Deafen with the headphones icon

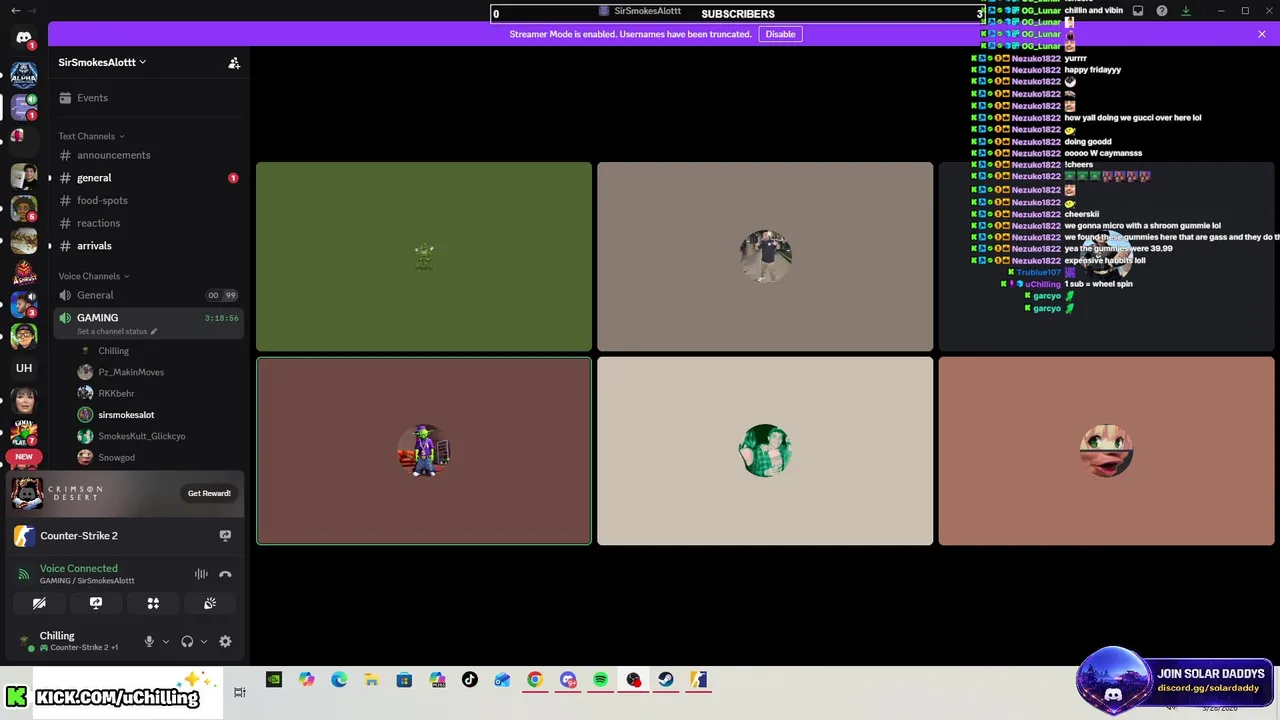[x=187, y=642]
